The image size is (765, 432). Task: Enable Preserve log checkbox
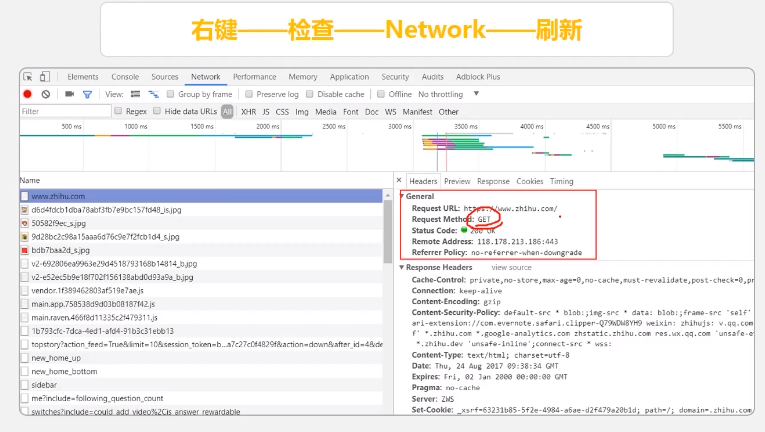(249, 94)
